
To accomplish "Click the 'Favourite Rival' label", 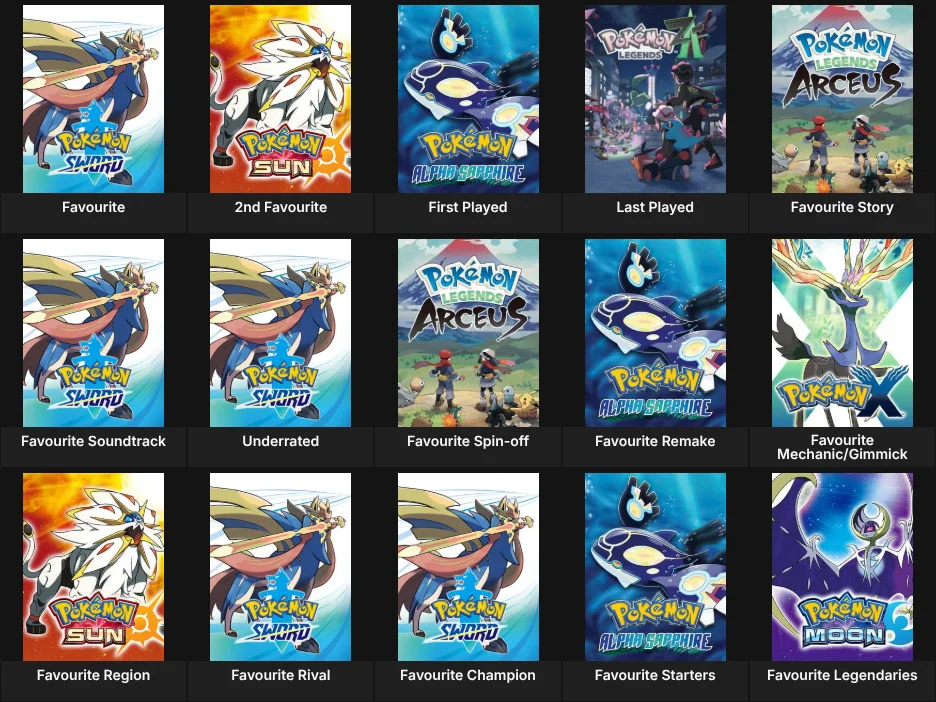I will click(281, 675).
